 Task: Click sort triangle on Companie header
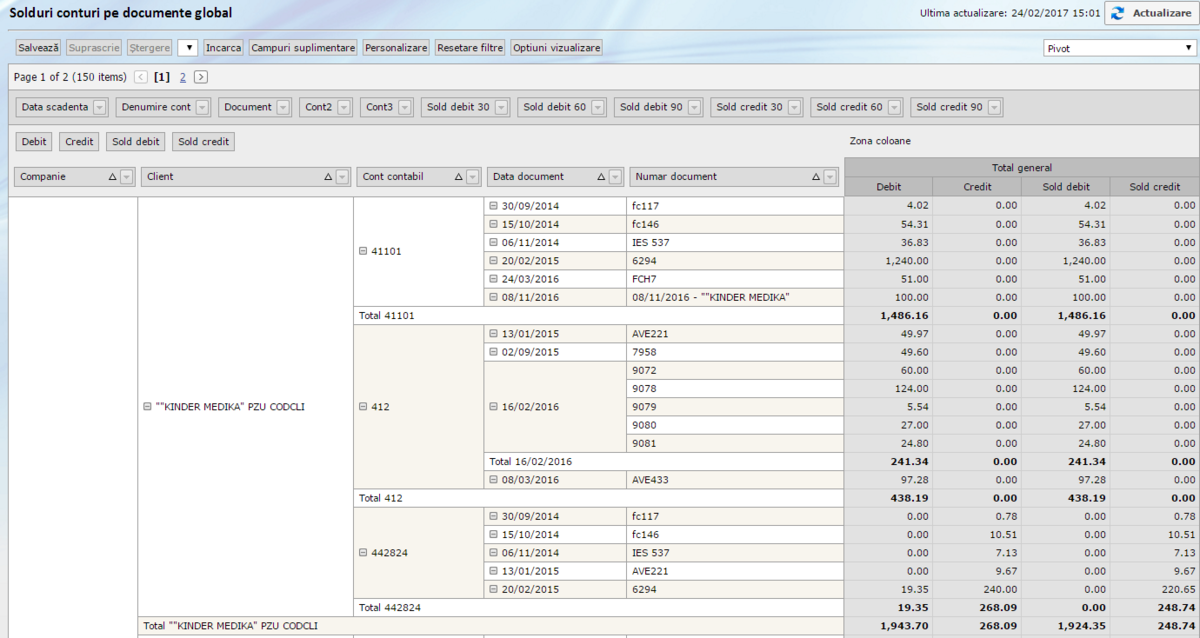[x=111, y=177]
